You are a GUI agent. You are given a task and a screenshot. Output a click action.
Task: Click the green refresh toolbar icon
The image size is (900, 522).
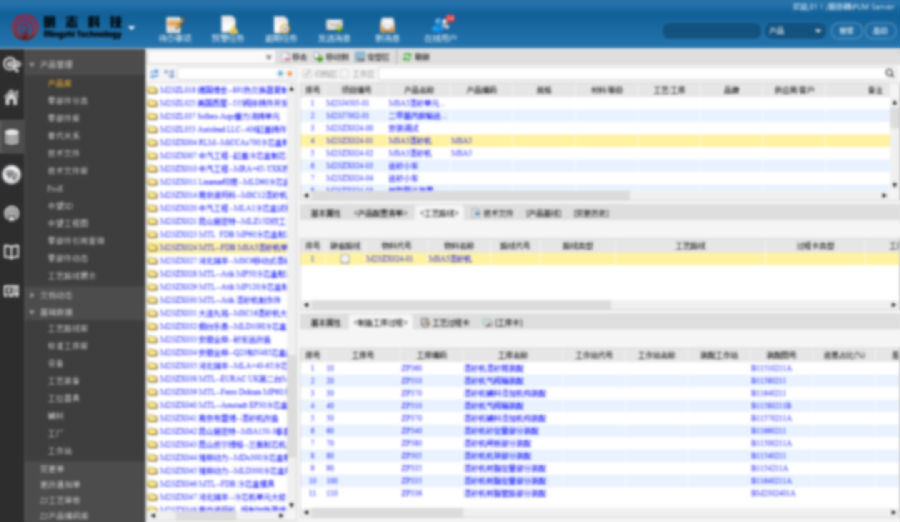click(407, 57)
